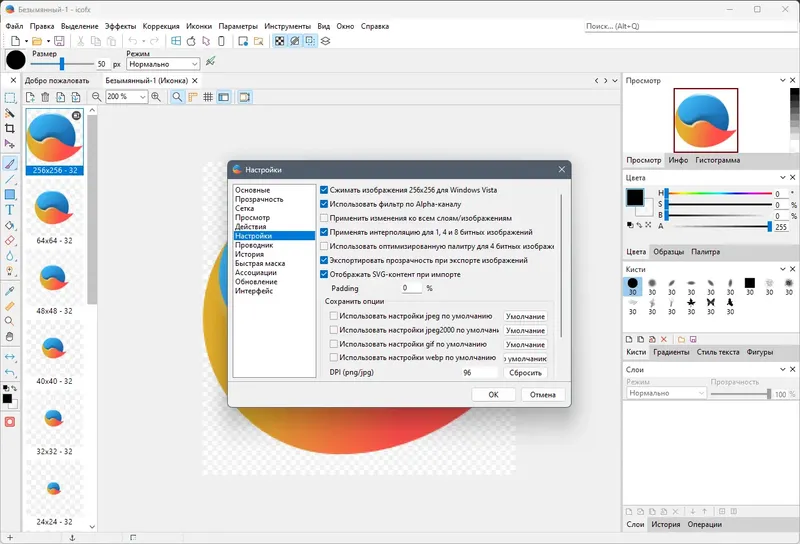Check 'Использовать настройки jpeg по умолчанию'

[334, 316]
